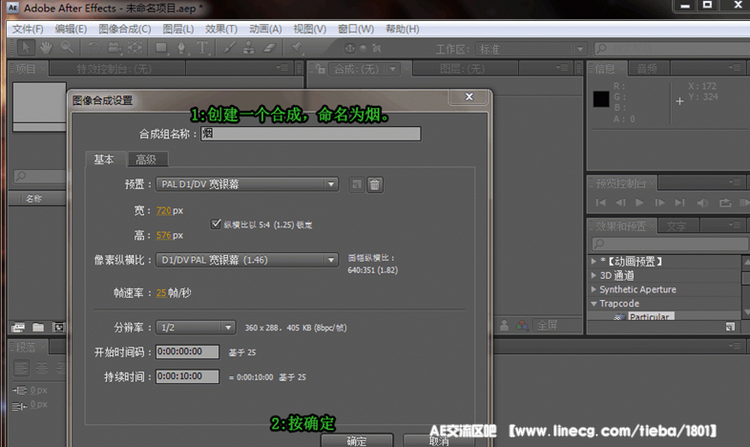Select the Clone Stamp tool

point(249,48)
